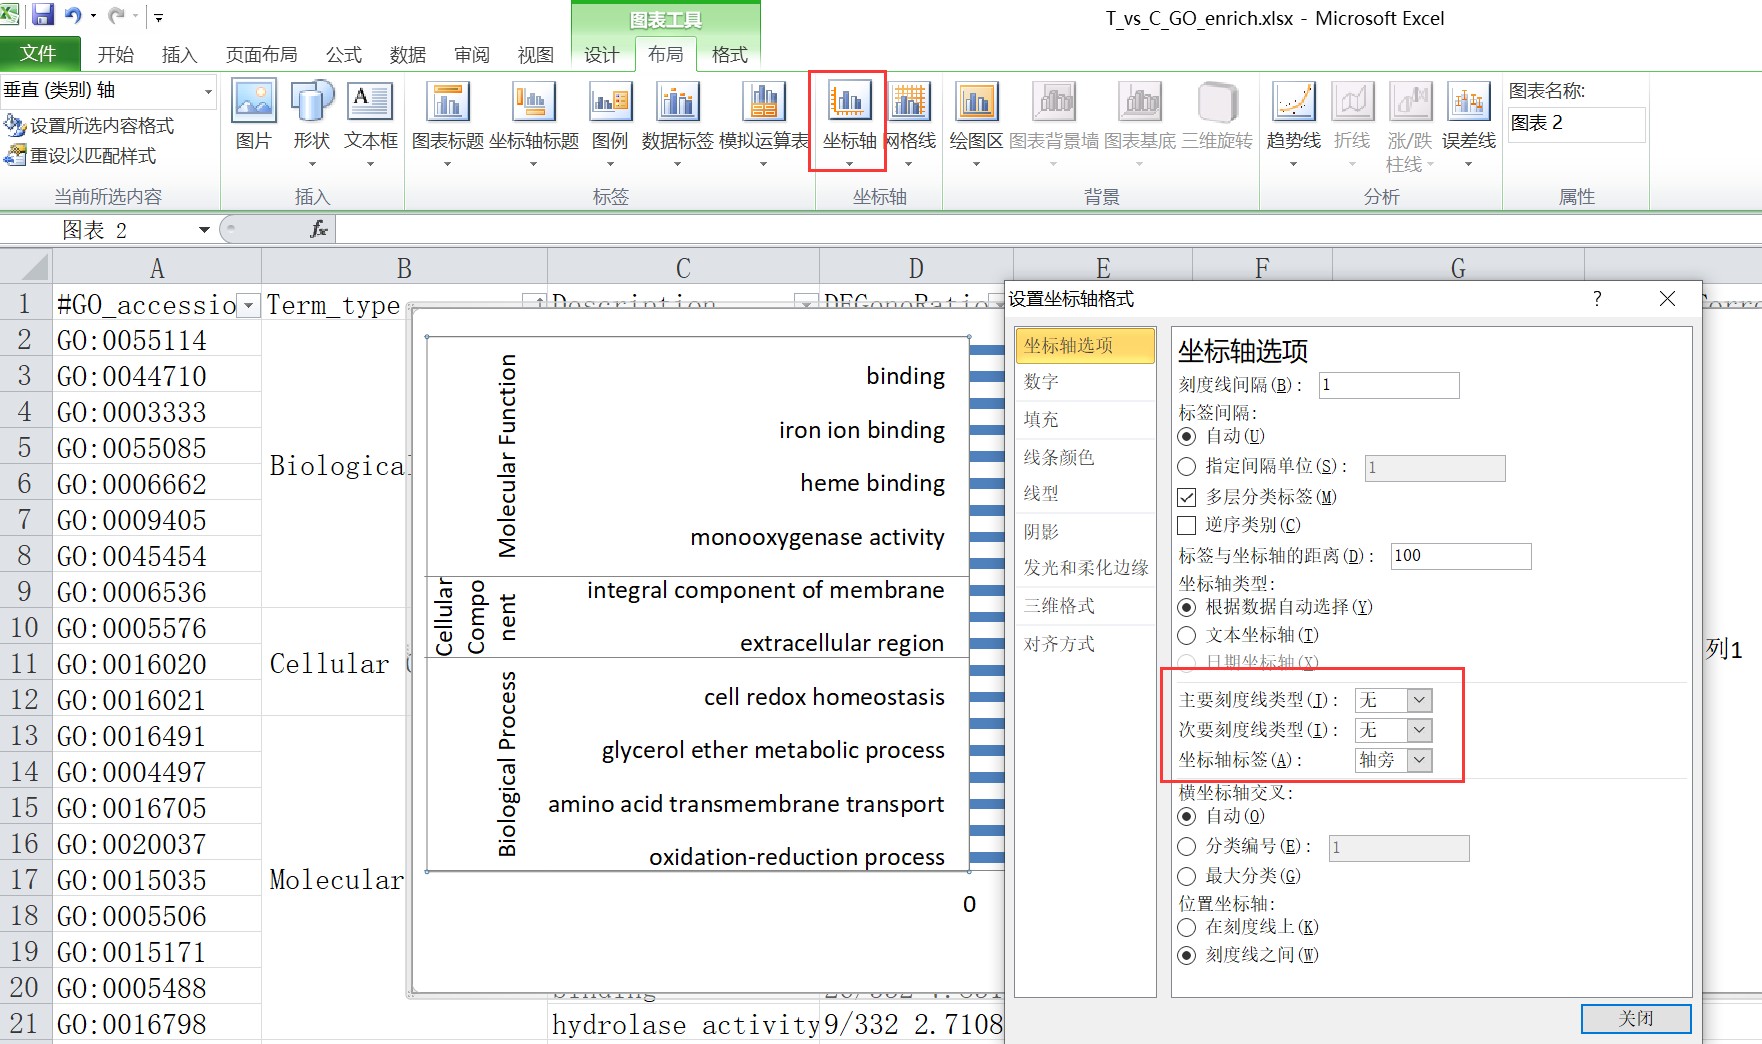
Task: Open the 误差线 error bars options
Action: [1469, 122]
